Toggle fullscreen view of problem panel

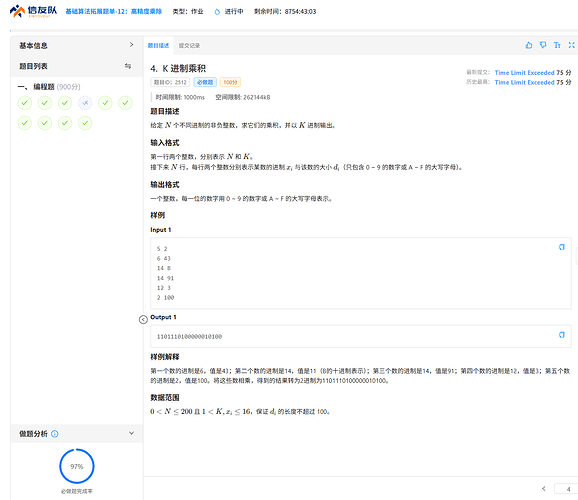point(571,45)
